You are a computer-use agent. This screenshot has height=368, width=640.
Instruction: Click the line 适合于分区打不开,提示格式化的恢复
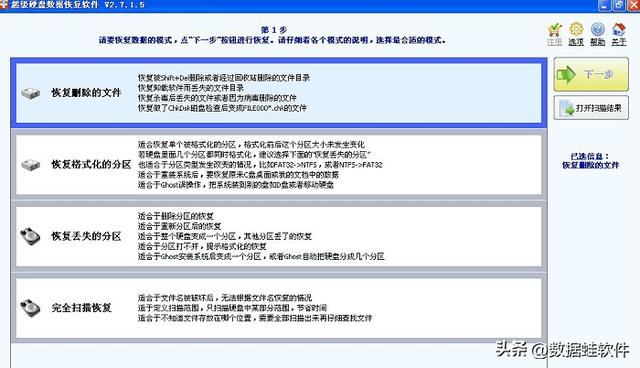(x=202, y=246)
